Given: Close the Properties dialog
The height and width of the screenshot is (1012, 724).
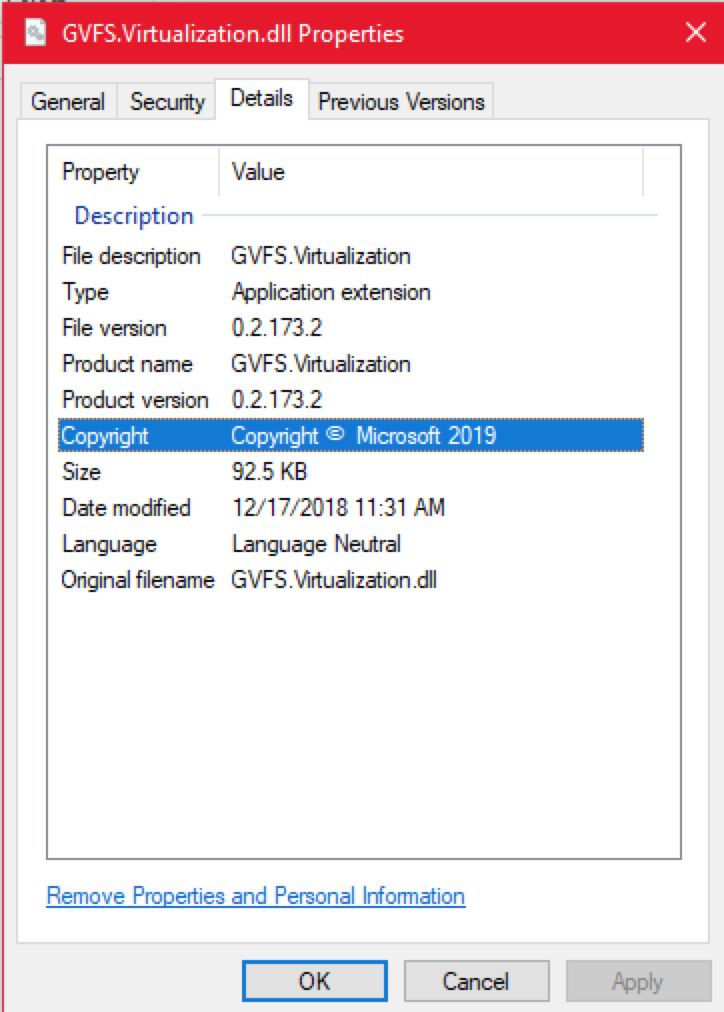Looking at the screenshot, I should pyautogui.click(x=696, y=32).
